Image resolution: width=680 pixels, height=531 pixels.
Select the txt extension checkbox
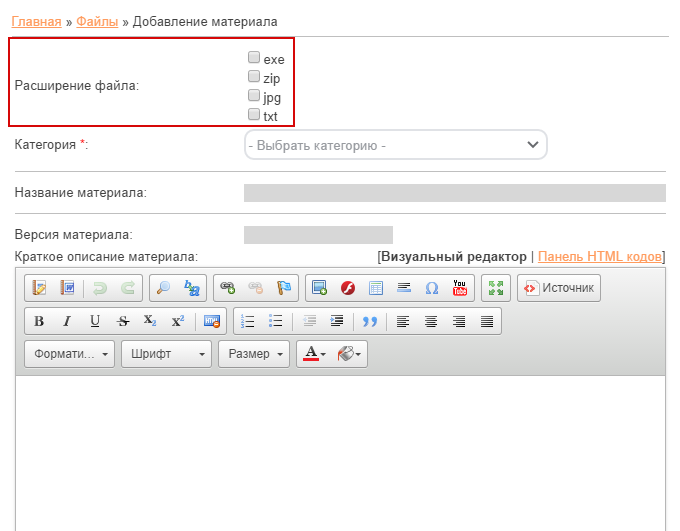pyautogui.click(x=254, y=115)
